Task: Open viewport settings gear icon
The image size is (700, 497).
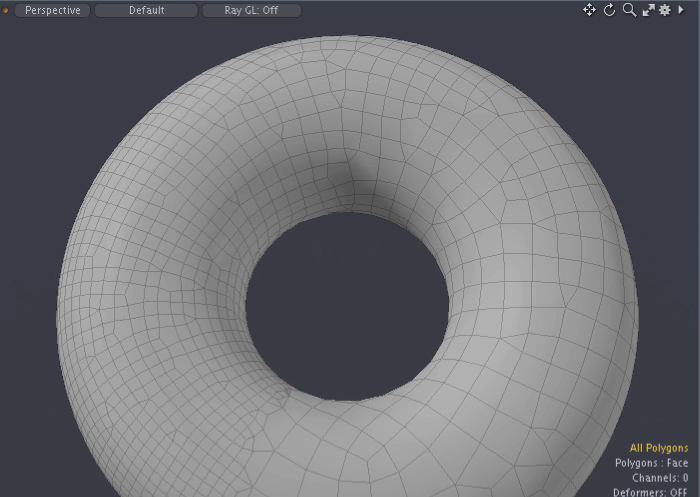Action: tap(664, 10)
